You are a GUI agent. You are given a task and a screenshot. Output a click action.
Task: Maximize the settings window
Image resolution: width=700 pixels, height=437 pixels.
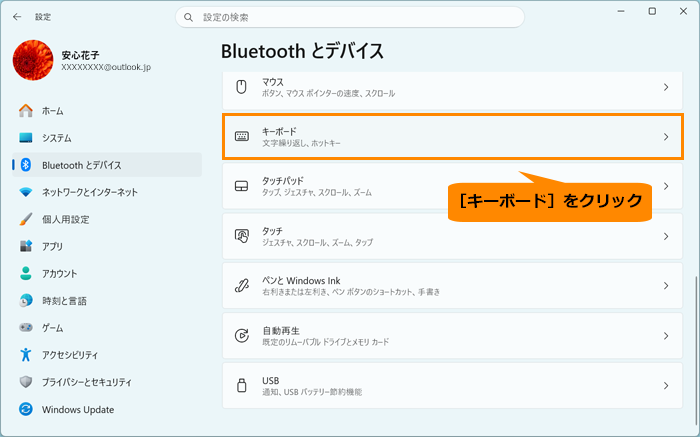point(652,12)
